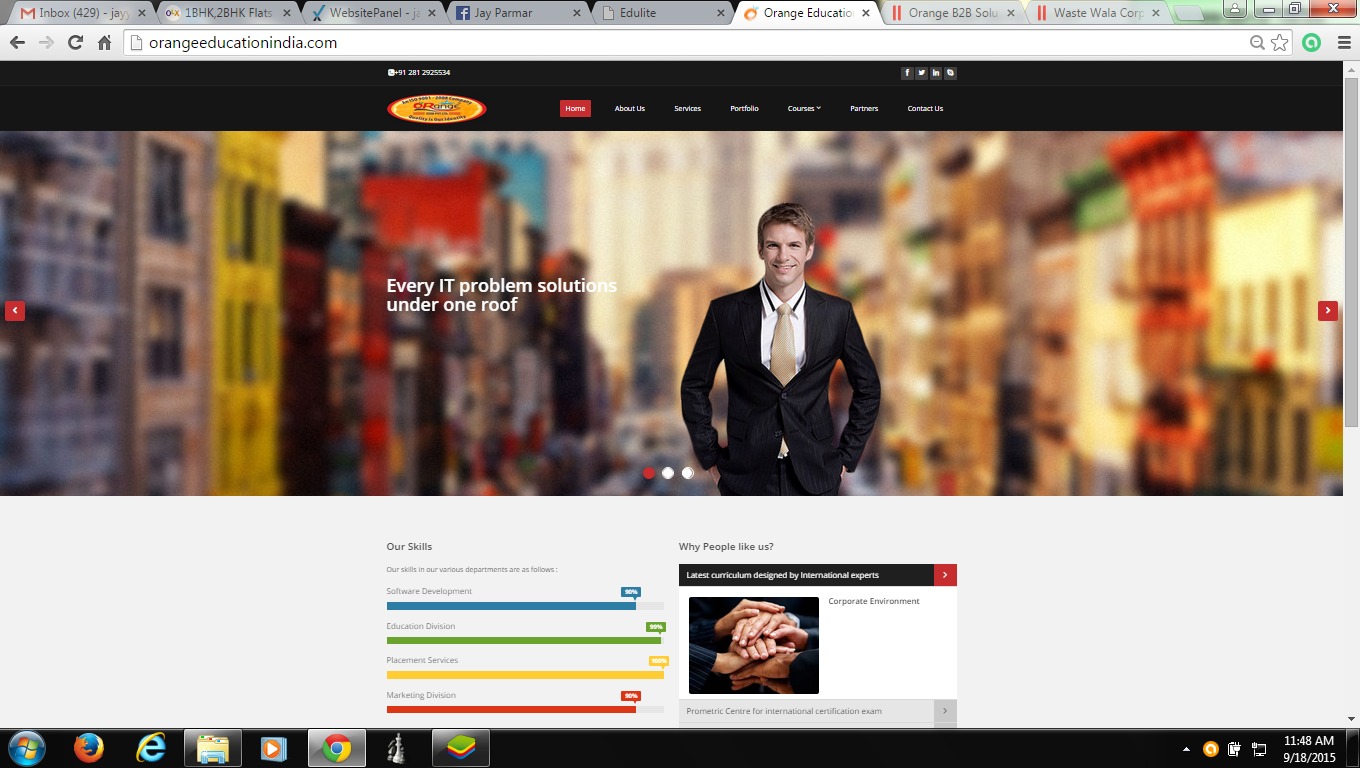Click the yellow Placement Services skill bar
The height and width of the screenshot is (768, 1360).
(x=525, y=675)
